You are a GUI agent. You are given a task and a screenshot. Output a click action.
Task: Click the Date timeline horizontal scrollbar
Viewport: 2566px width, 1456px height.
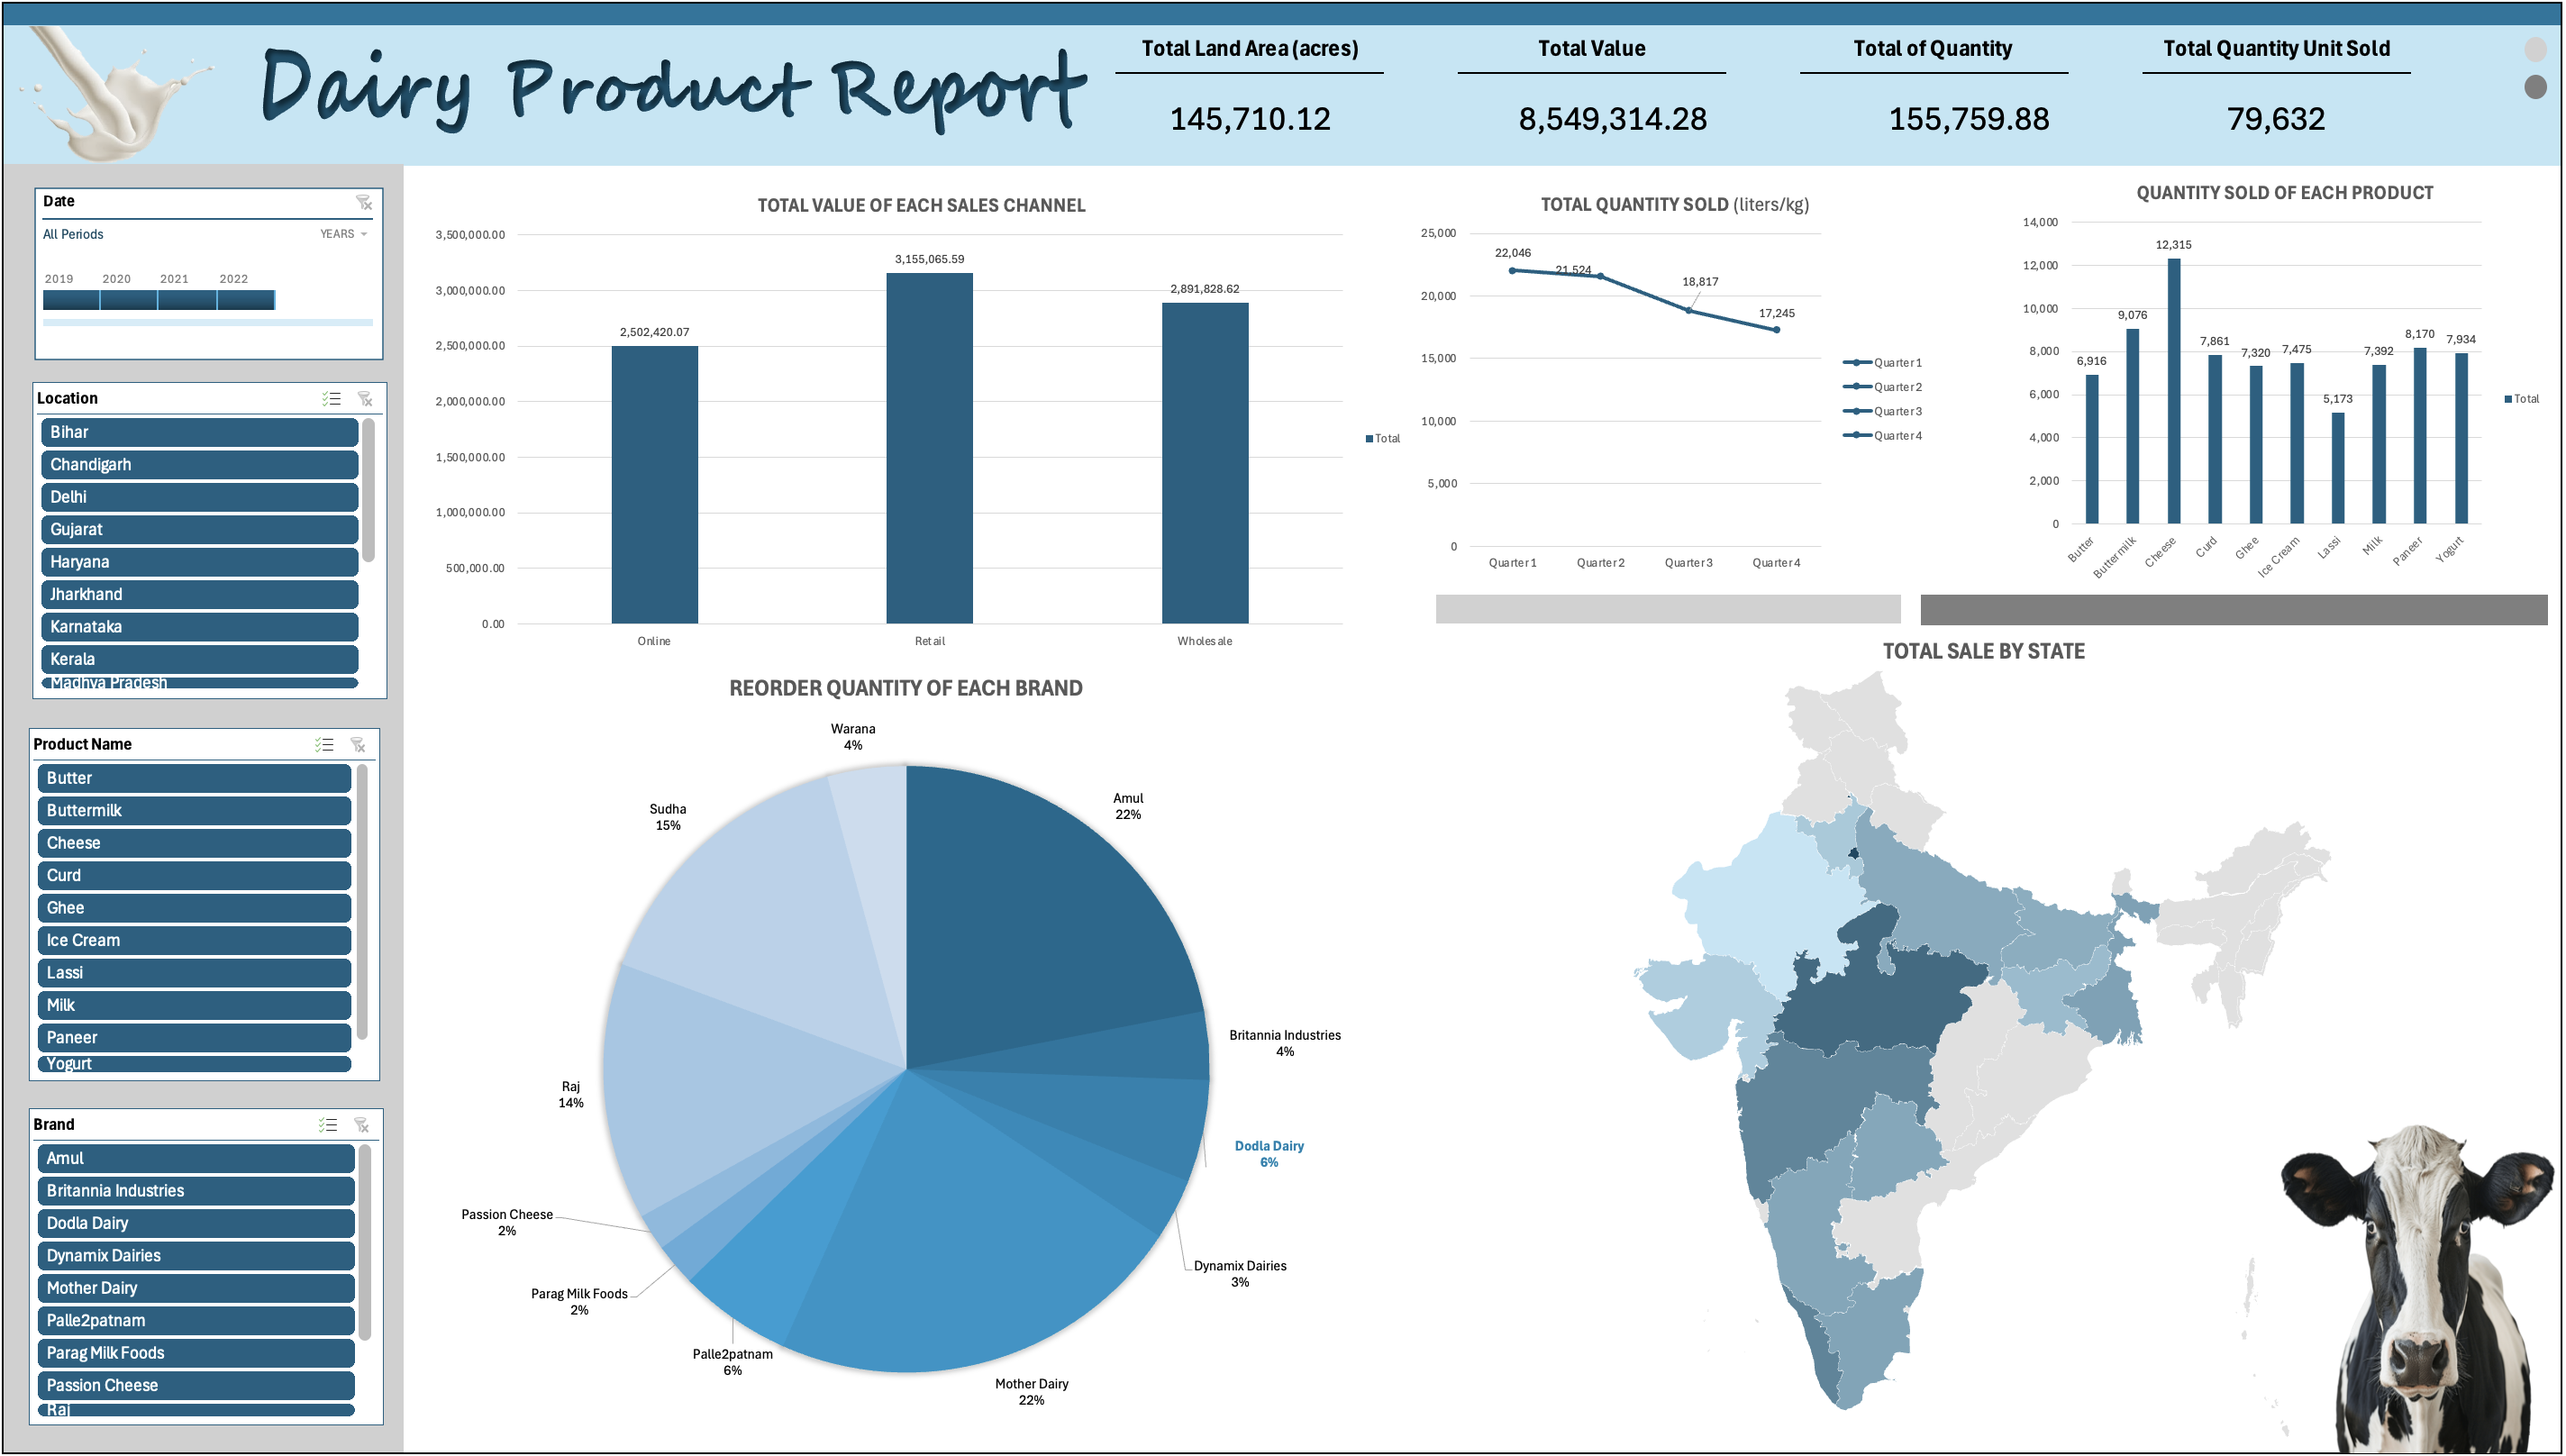click(x=208, y=323)
